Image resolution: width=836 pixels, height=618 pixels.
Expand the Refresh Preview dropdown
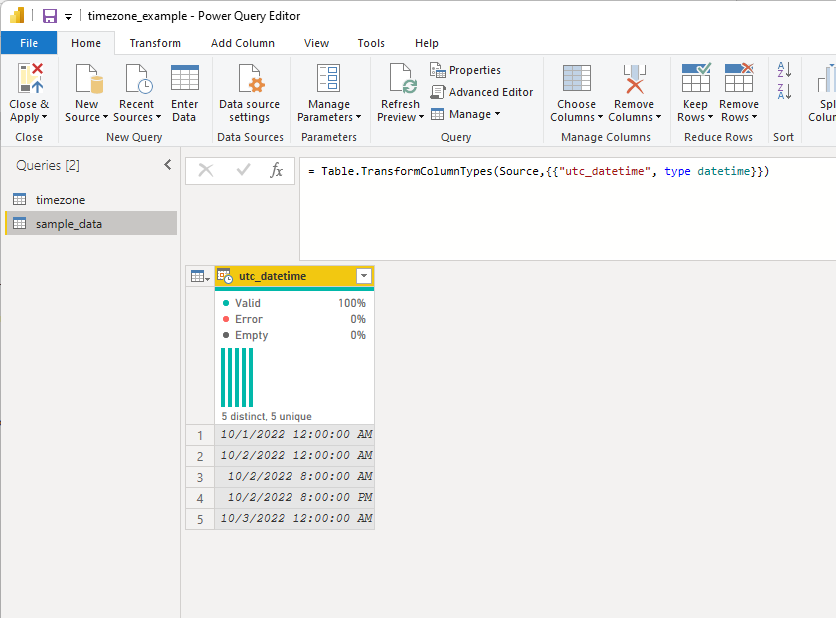[421, 117]
